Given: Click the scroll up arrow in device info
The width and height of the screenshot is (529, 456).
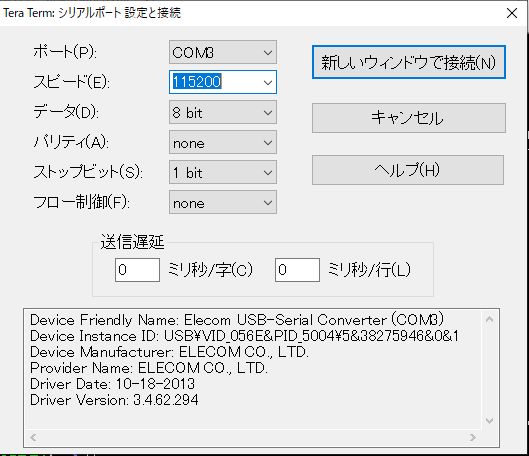Looking at the screenshot, I should (490, 319).
